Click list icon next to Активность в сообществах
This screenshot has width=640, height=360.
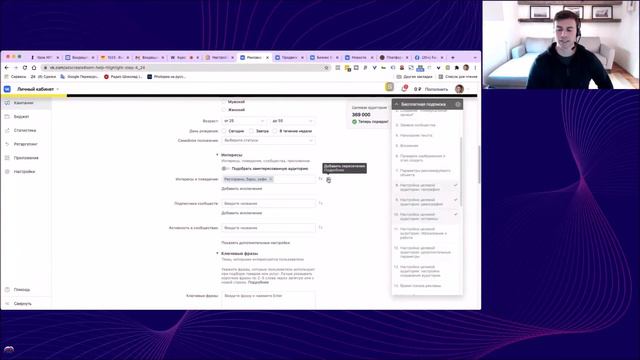[320, 228]
